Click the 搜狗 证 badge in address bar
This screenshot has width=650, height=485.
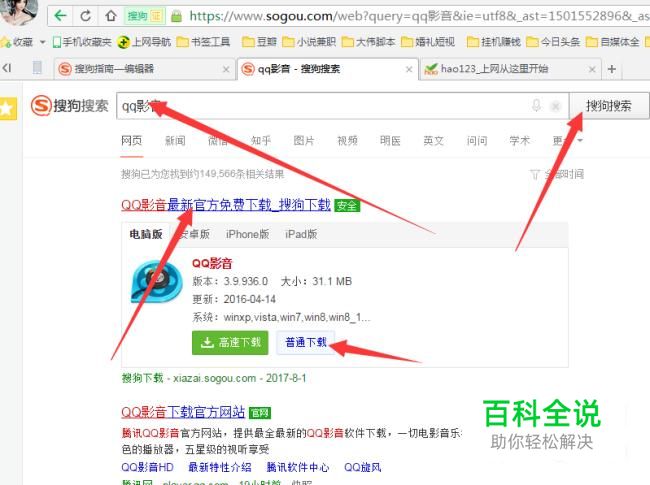[x=144, y=17]
